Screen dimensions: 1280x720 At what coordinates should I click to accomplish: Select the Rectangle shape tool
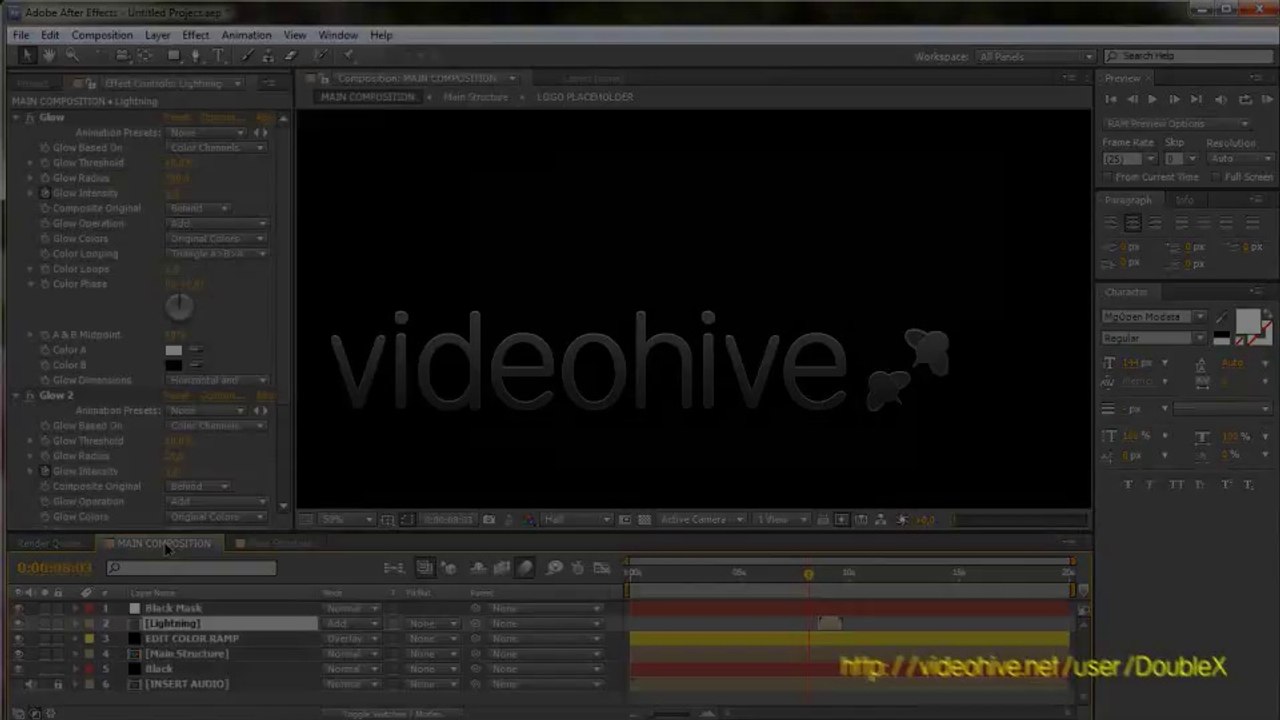coord(173,56)
